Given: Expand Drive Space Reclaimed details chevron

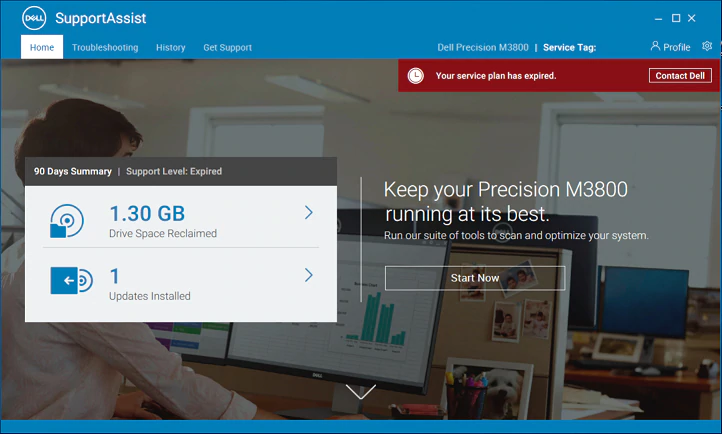Looking at the screenshot, I should [309, 213].
